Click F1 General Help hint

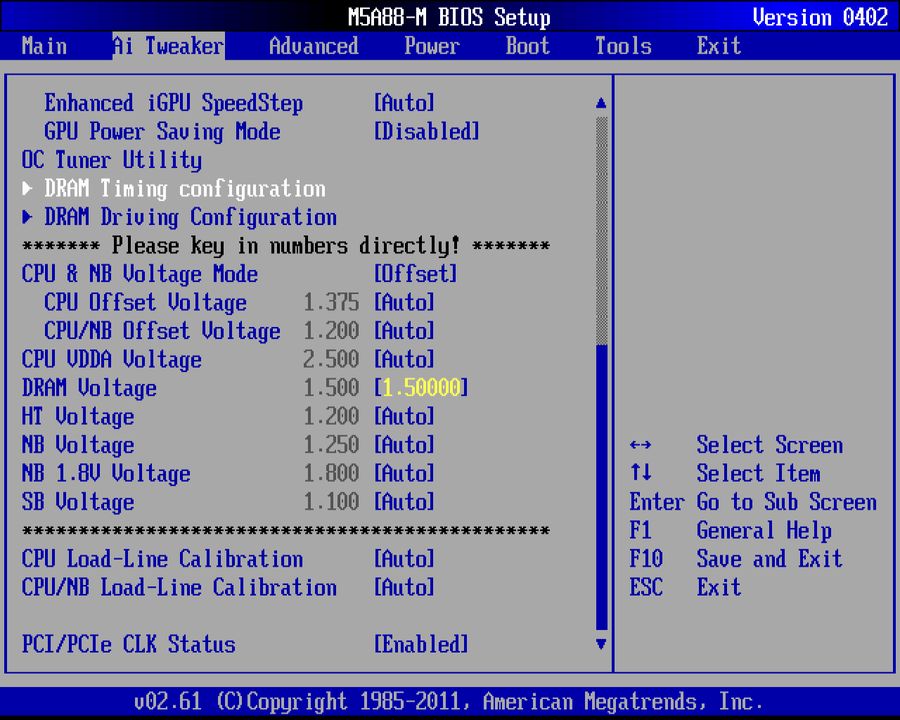coord(730,531)
